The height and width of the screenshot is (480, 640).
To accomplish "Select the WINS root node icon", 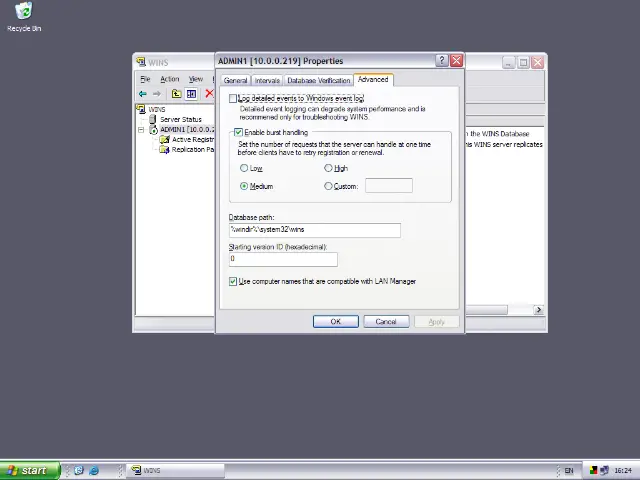I will click(141, 109).
